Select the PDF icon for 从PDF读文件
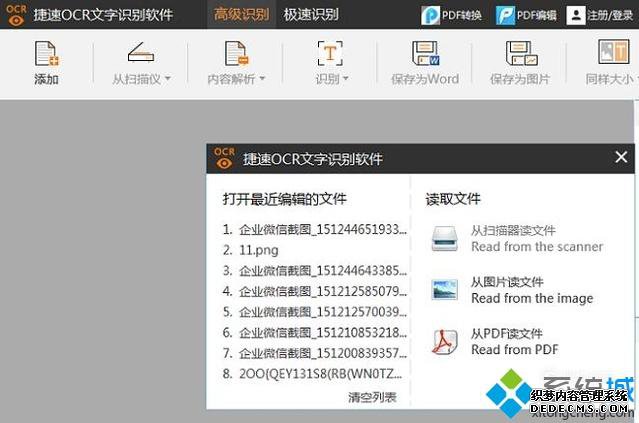 click(444, 342)
